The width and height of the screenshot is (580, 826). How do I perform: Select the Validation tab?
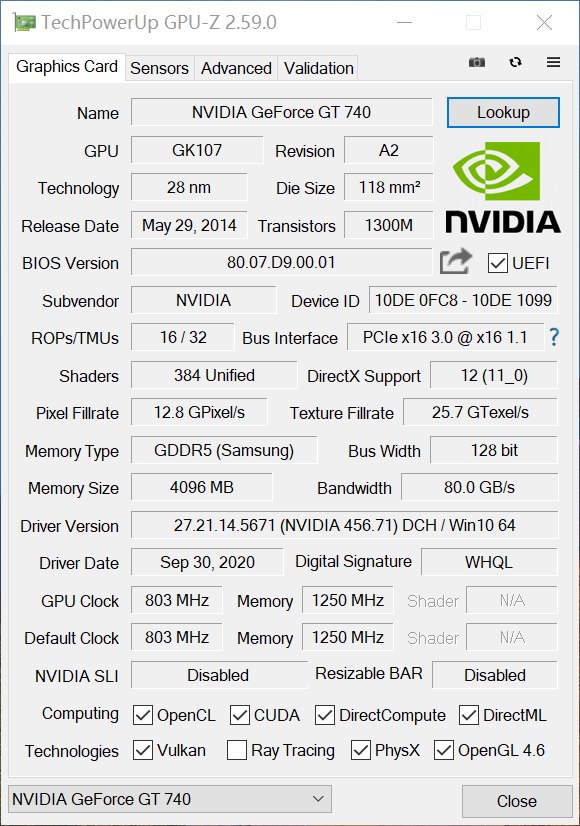(x=318, y=68)
